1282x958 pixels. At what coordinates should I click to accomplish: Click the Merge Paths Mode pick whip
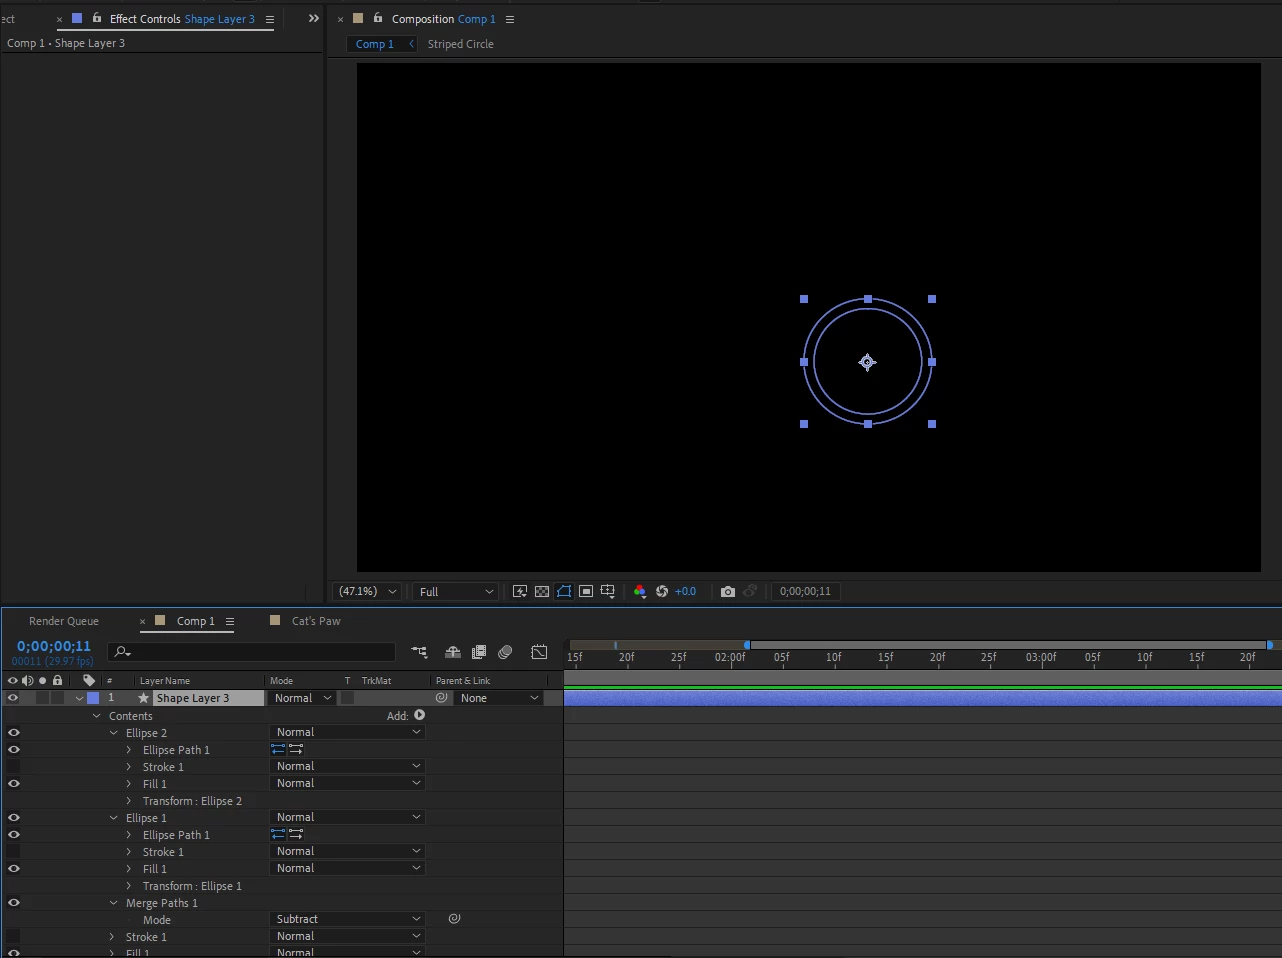(x=454, y=918)
